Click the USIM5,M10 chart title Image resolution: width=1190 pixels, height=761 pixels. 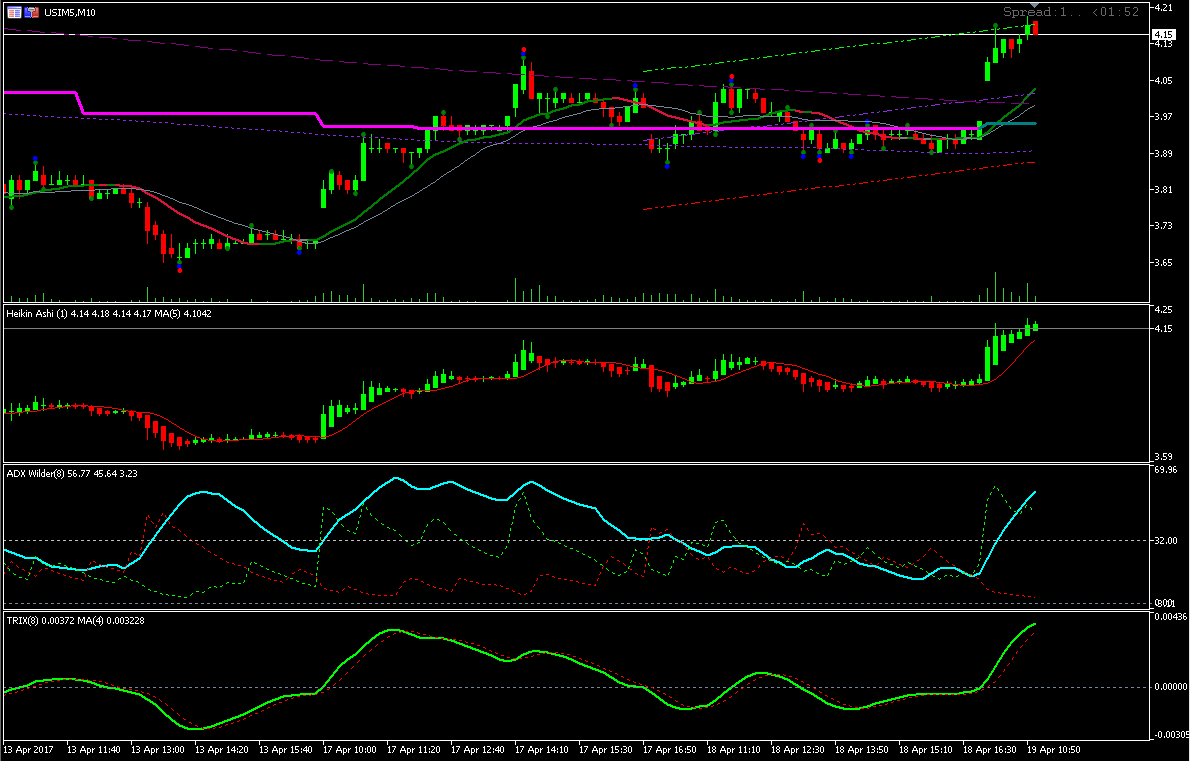click(x=70, y=12)
